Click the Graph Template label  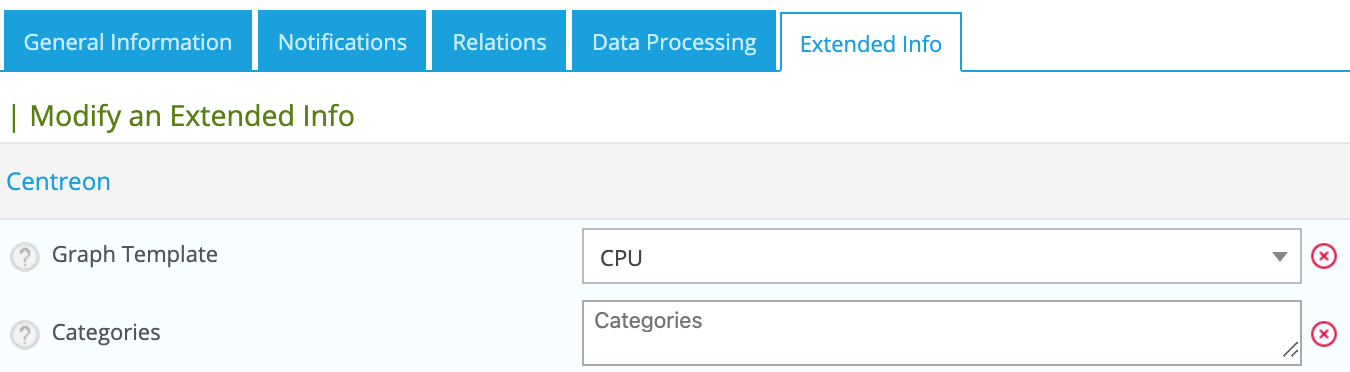[135, 254]
